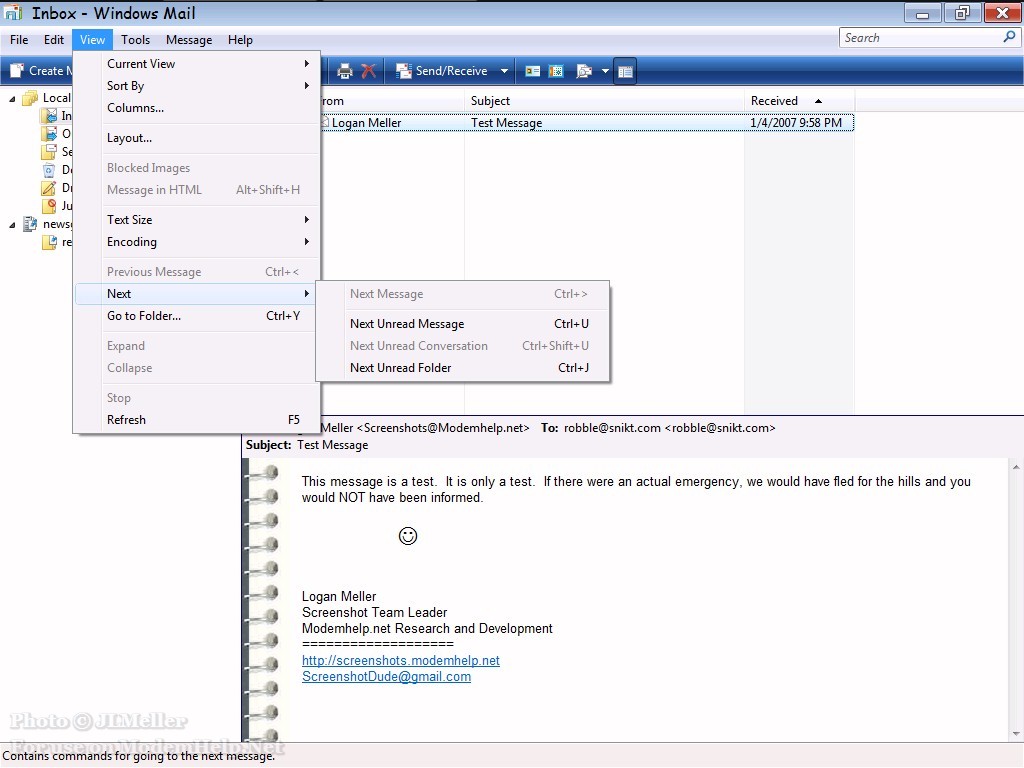Sort by the Received column header
Viewport: 1024px width, 768px height.
point(799,101)
